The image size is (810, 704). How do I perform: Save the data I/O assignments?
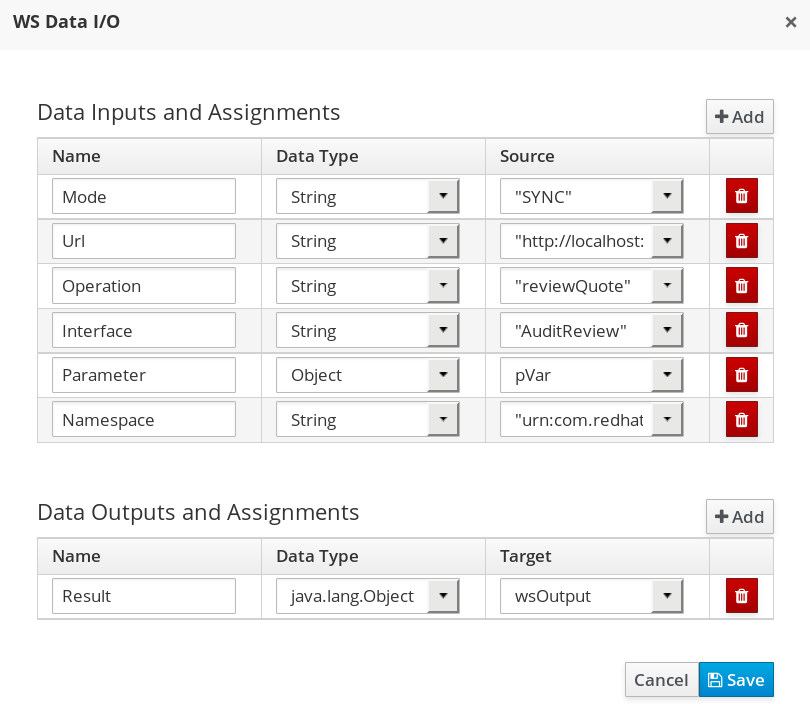pos(736,680)
